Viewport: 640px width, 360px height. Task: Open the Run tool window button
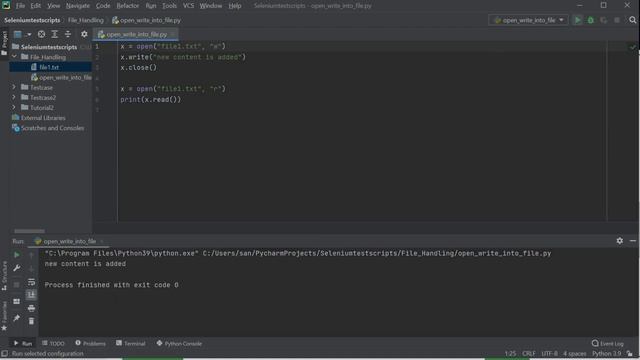[23, 343]
